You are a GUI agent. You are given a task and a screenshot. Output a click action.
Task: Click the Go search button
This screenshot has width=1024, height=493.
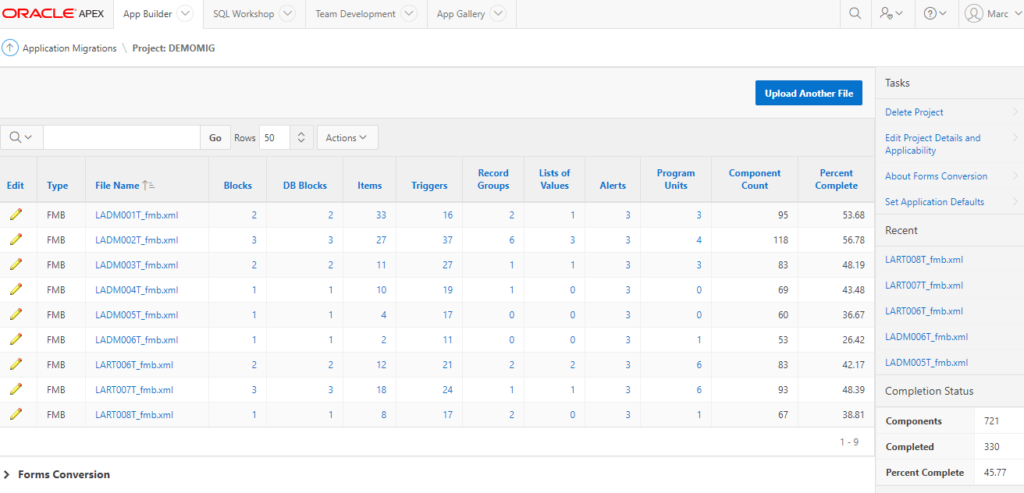[215, 138]
